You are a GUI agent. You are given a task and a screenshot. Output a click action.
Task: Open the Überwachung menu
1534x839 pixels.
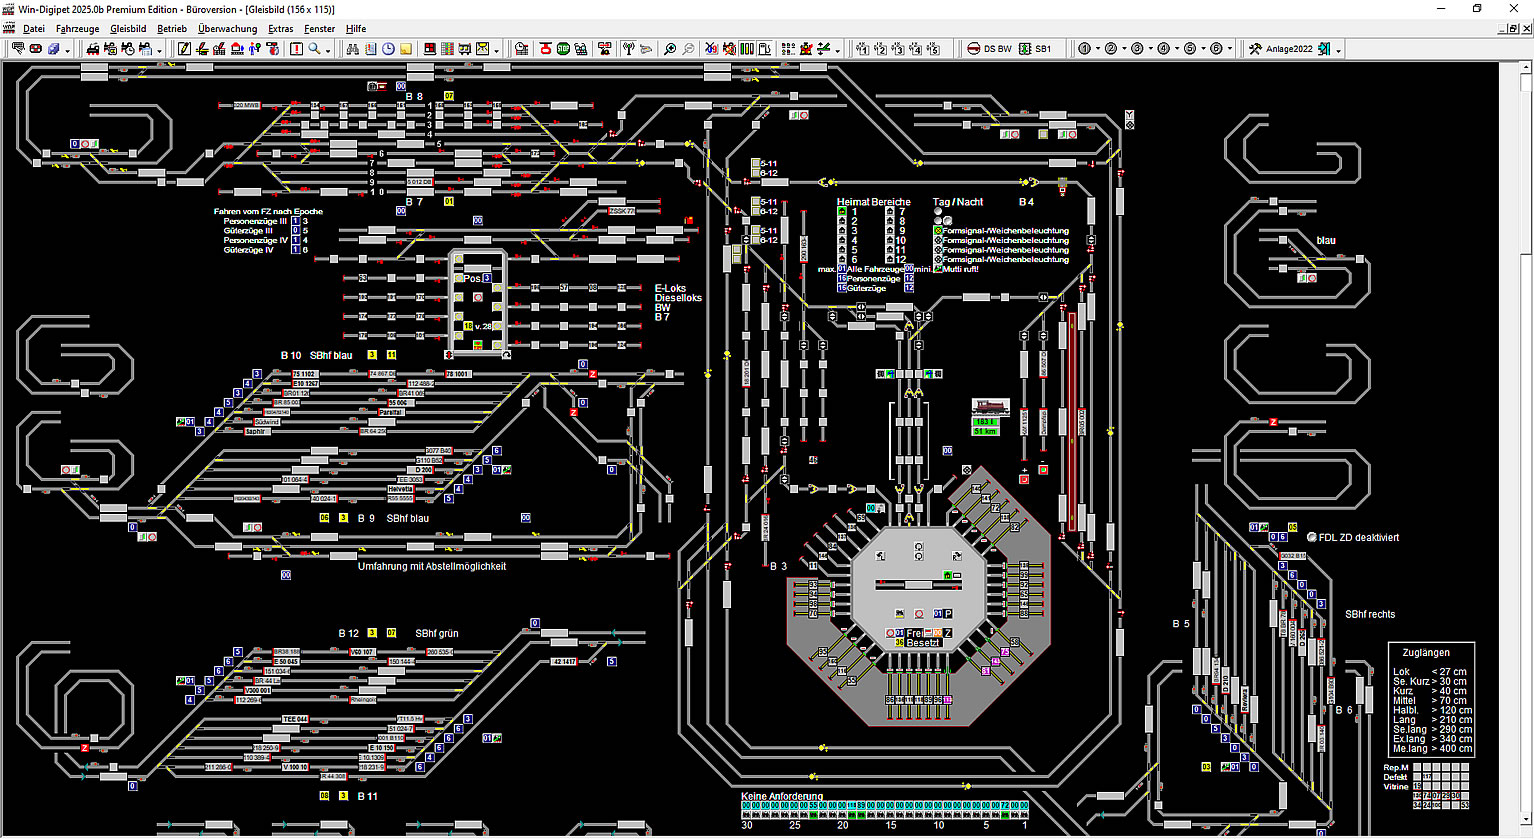227,29
